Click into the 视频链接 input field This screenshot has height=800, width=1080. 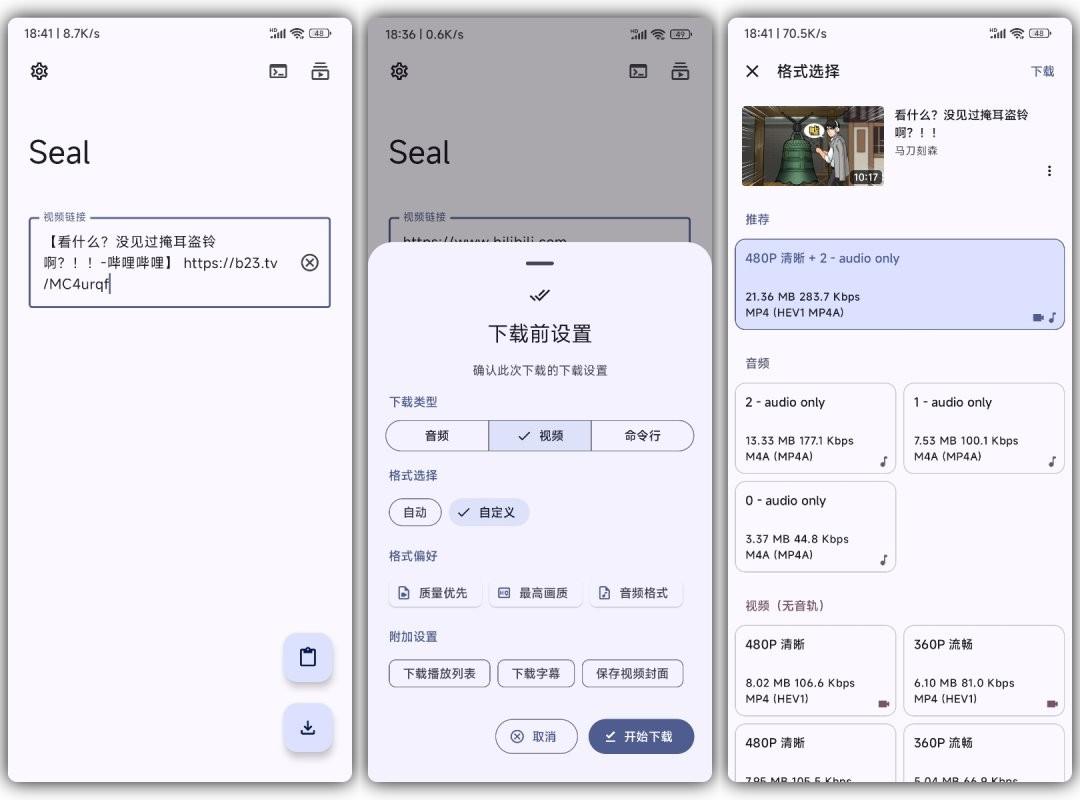pyautogui.click(x=165, y=263)
